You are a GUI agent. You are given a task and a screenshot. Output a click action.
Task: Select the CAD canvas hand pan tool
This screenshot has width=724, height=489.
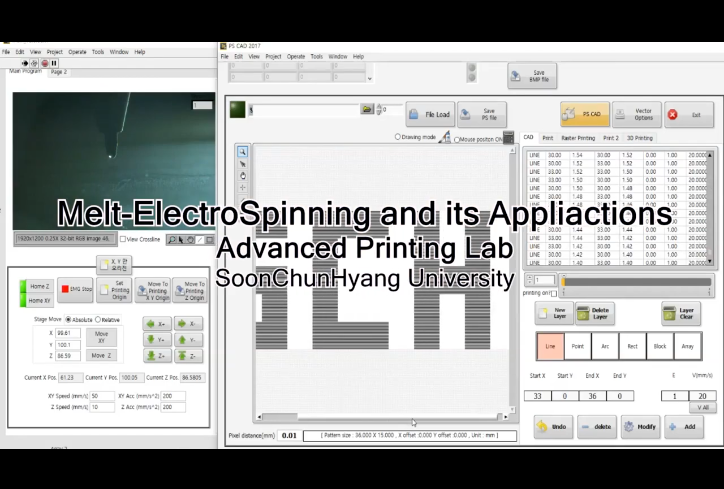pyautogui.click(x=242, y=176)
